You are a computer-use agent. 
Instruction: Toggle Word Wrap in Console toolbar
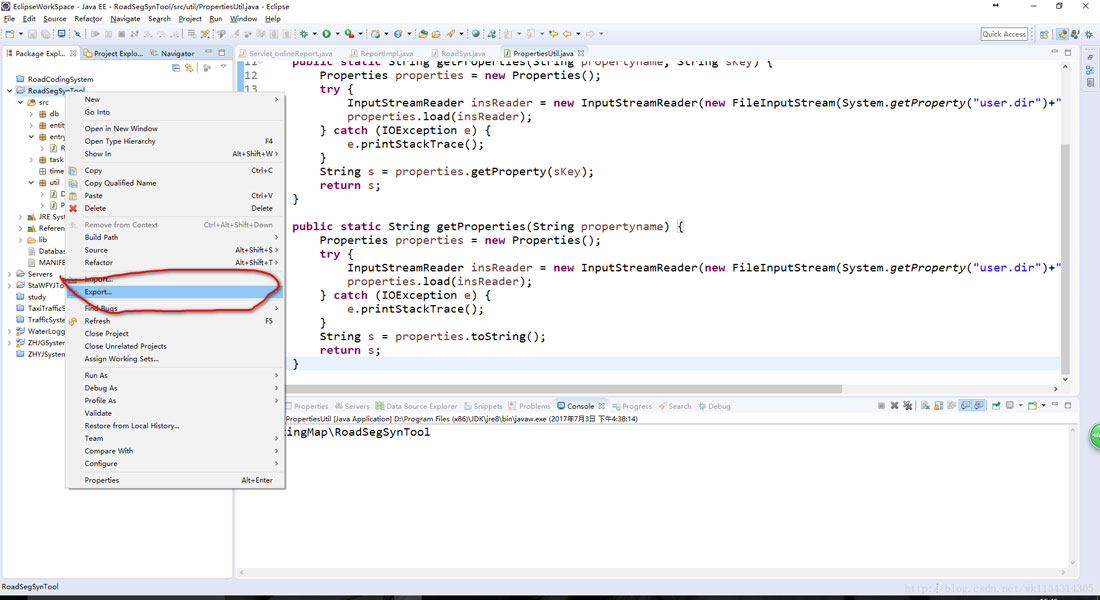952,406
